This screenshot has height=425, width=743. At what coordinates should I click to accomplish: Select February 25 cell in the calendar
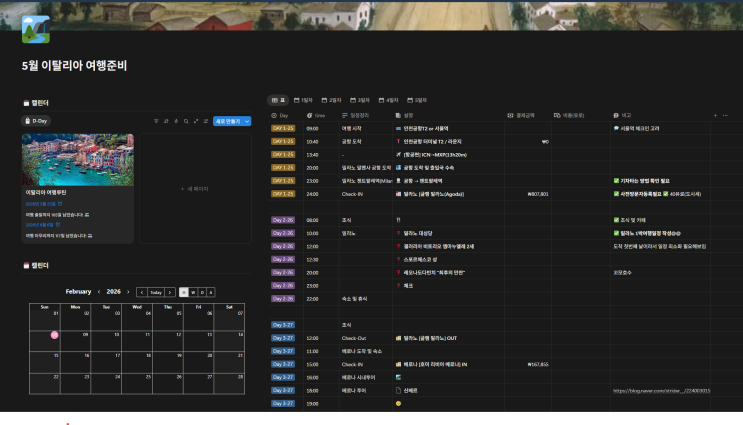click(137, 383)
